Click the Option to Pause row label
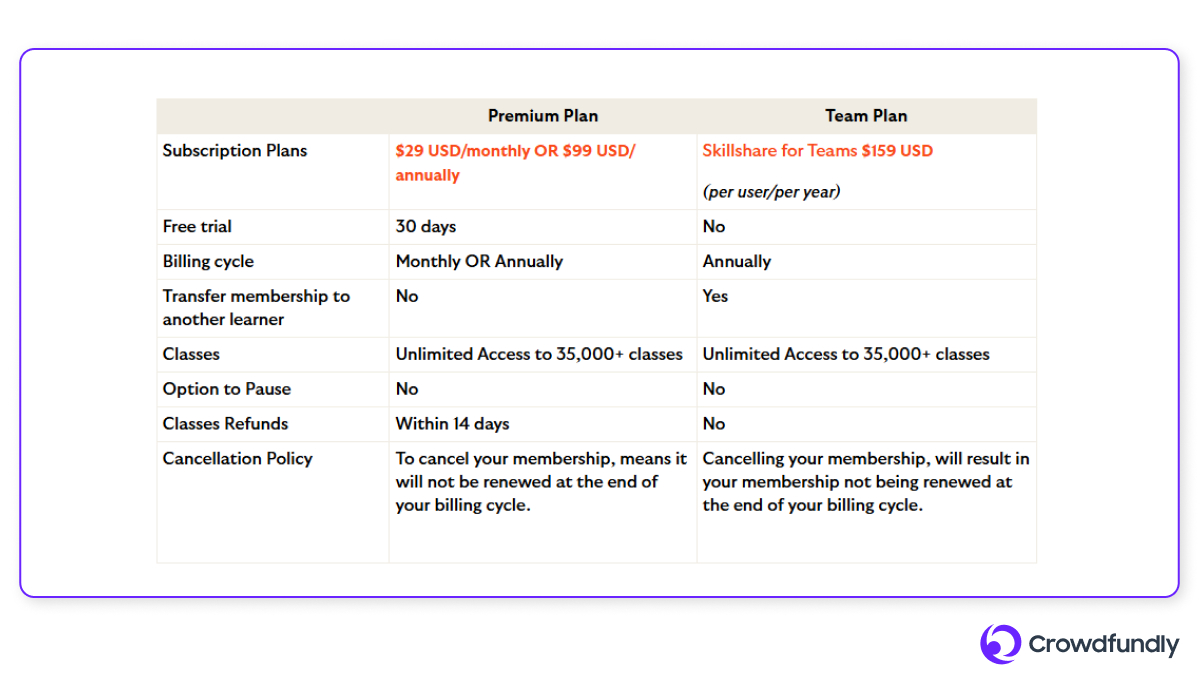1200x690 pixels. click(226, 389)
